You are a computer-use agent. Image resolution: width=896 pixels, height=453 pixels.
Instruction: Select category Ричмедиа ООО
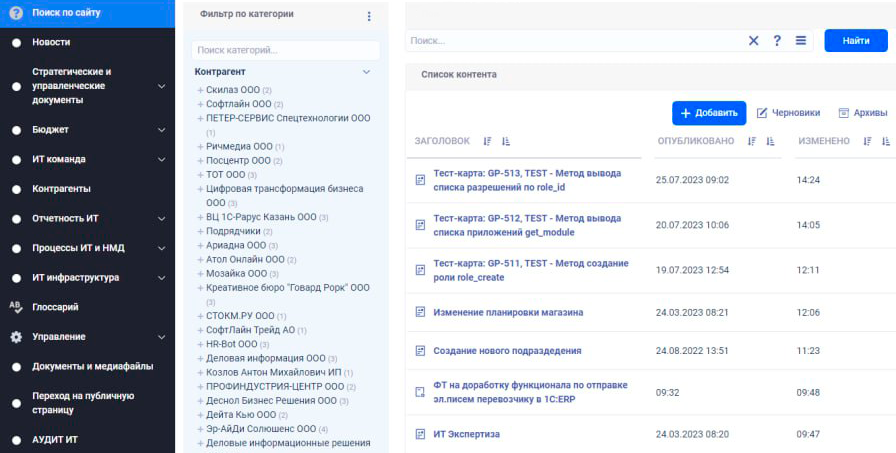239,146
